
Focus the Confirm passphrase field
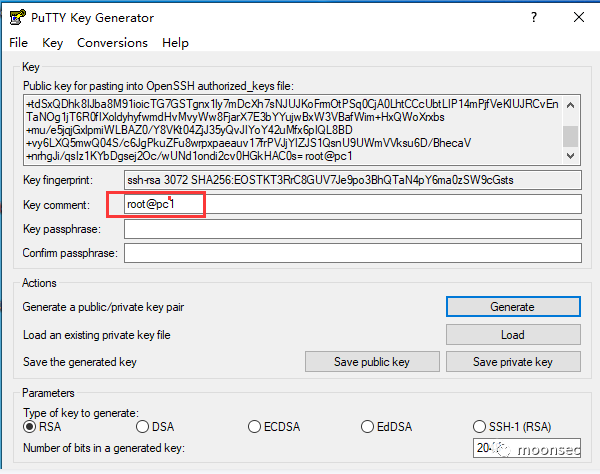pyautogui.click(x=352, y=253)
